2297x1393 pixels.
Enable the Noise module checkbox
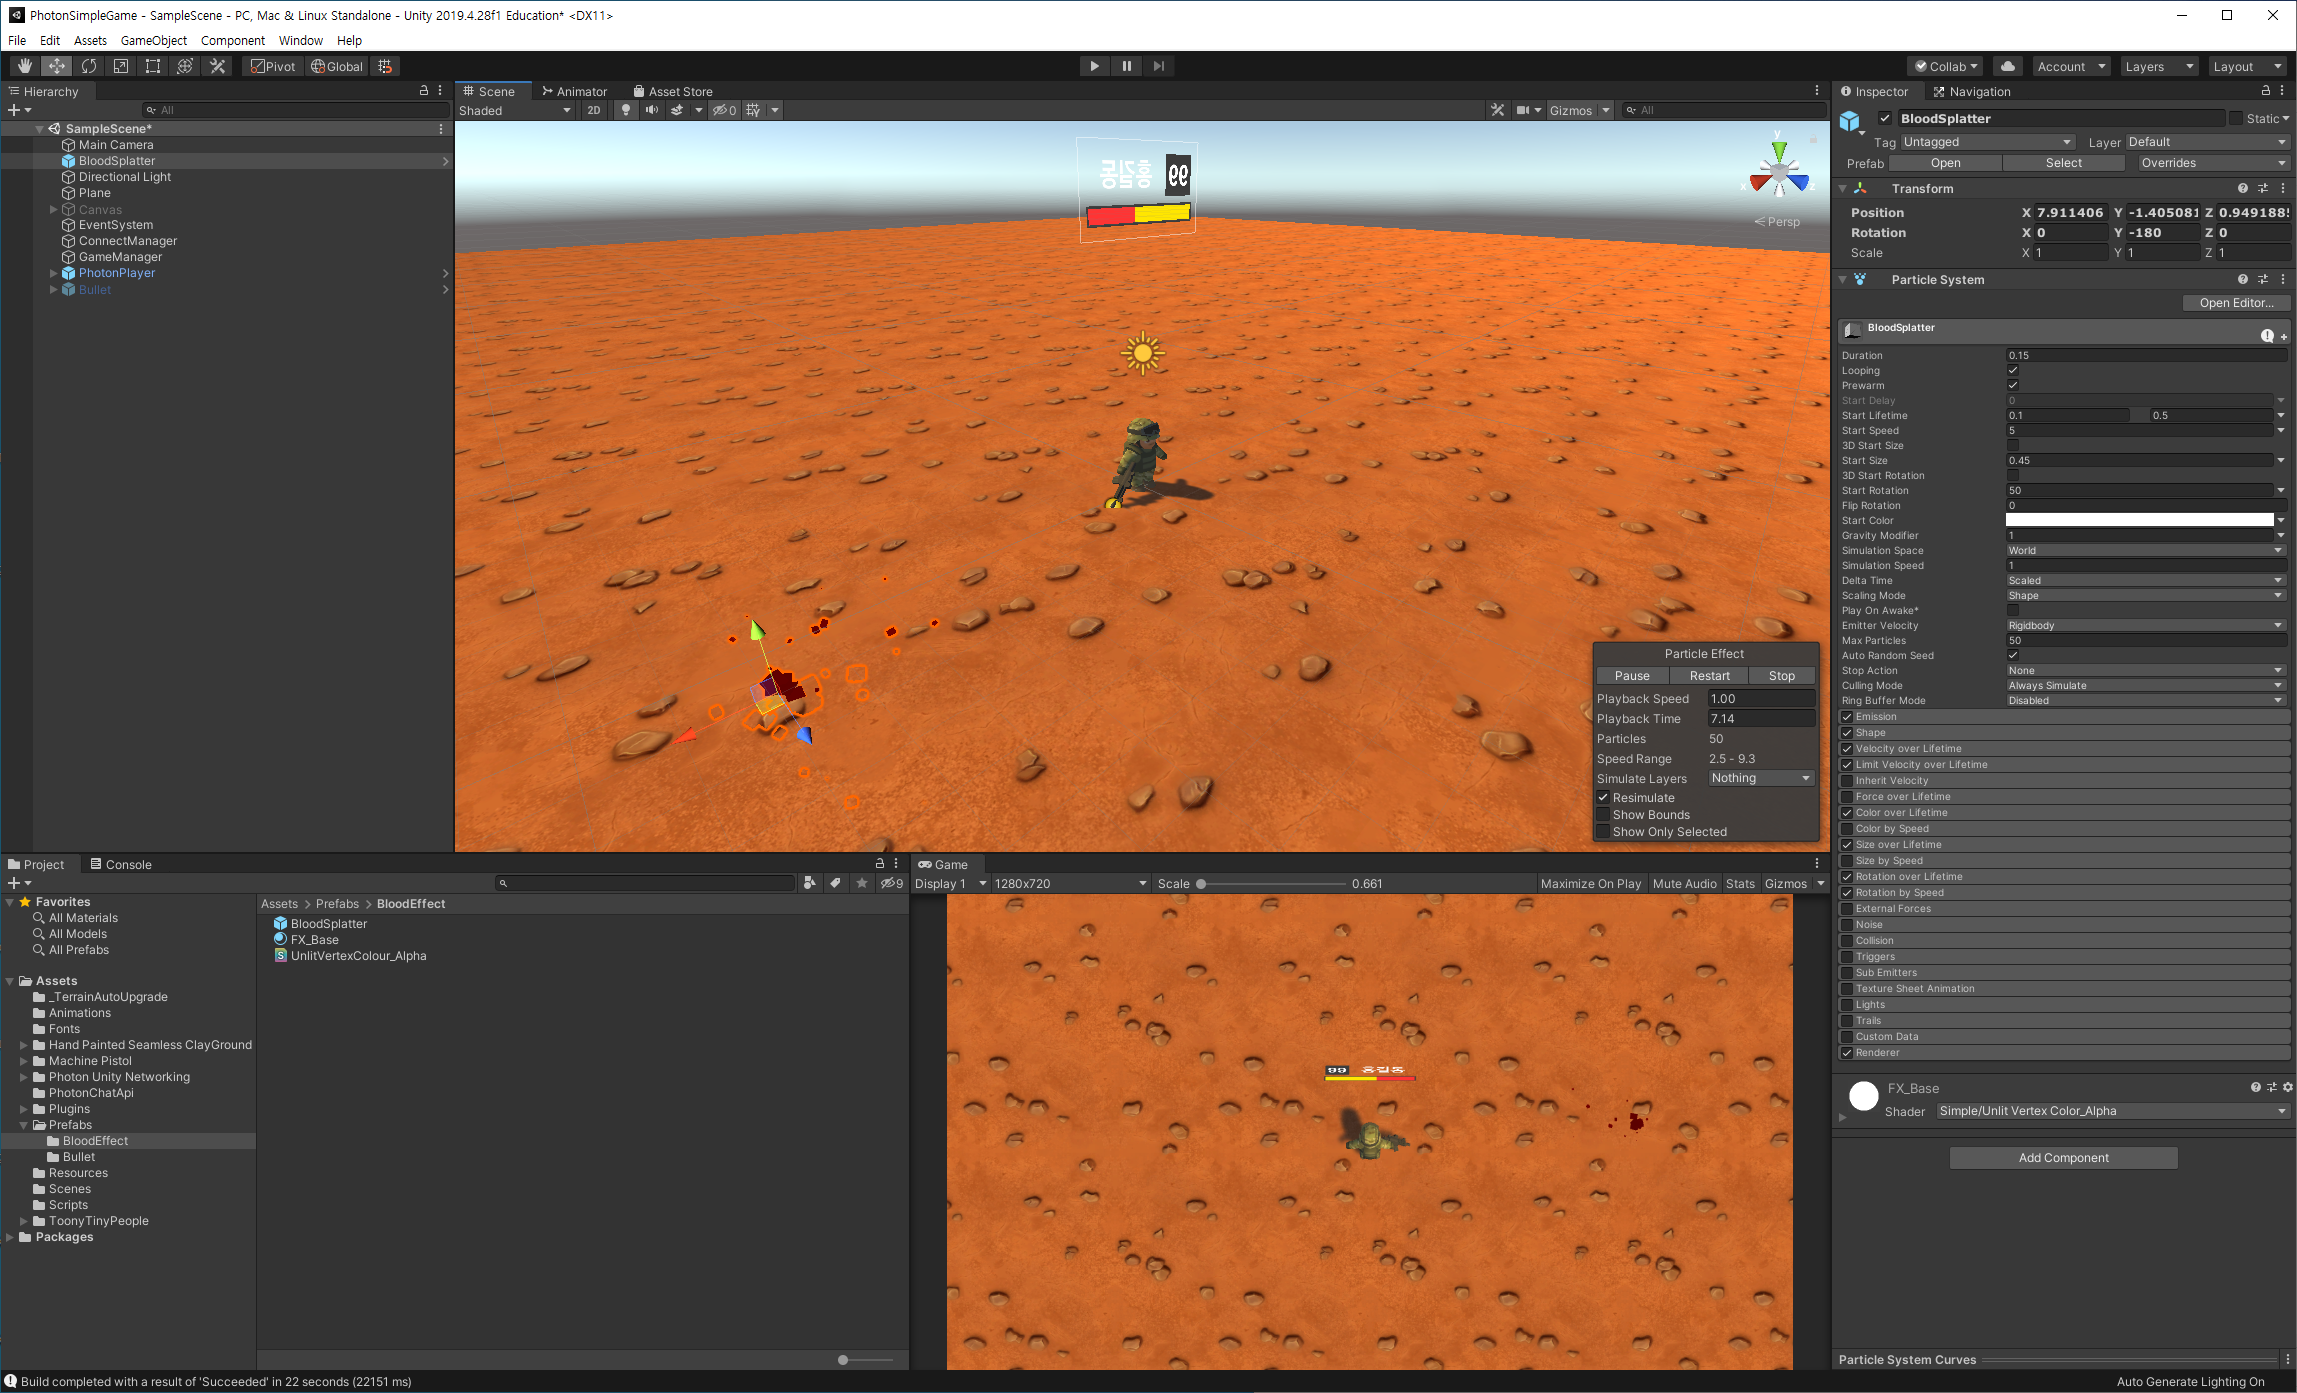(1847, 925)
